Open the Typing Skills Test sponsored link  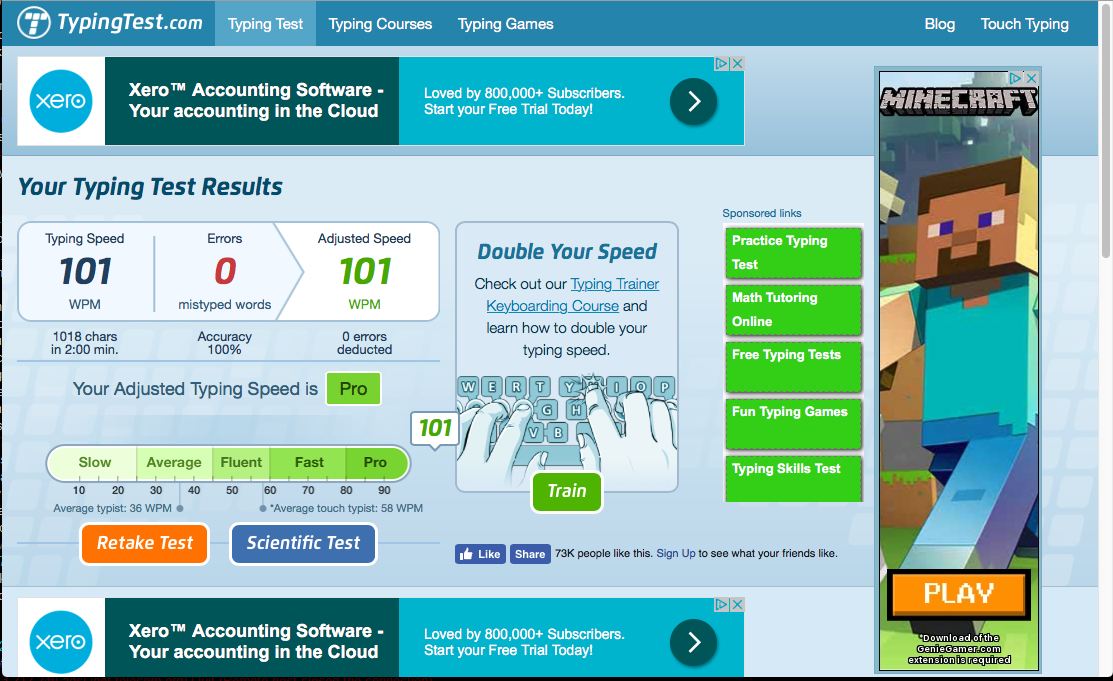coord(794,479)
